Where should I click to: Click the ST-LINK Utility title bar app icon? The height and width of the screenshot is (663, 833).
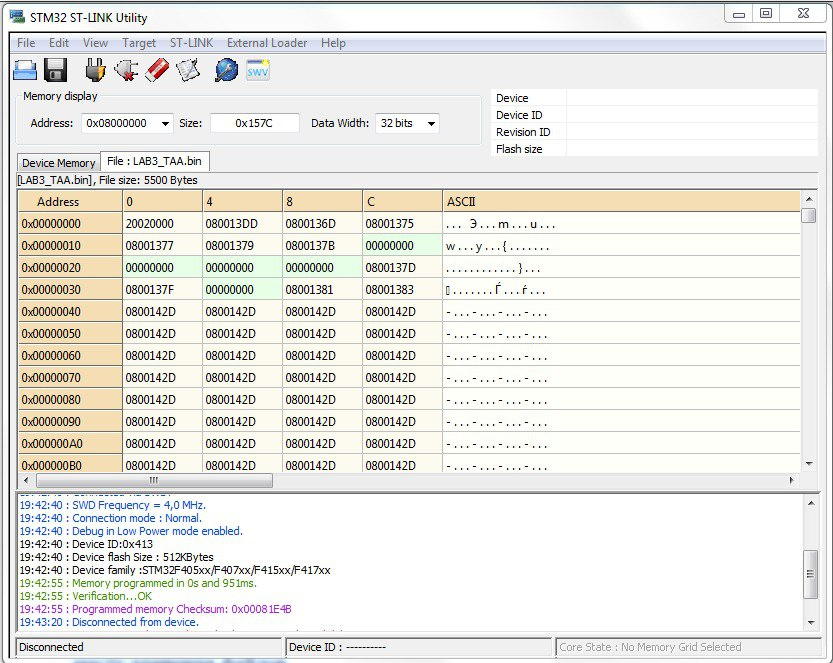tap(18, 16)
